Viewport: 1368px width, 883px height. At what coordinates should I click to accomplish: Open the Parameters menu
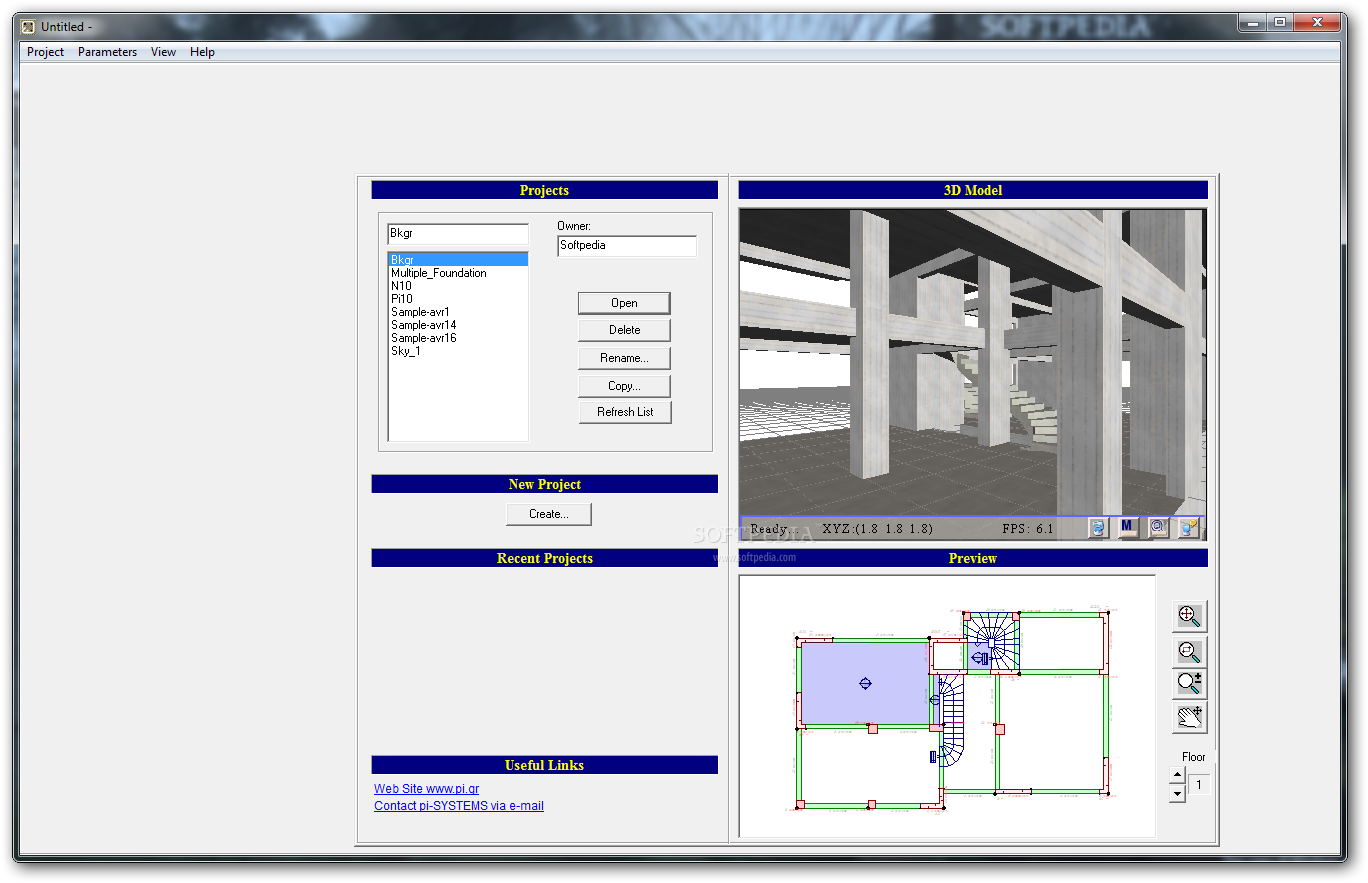click(107, 52)
